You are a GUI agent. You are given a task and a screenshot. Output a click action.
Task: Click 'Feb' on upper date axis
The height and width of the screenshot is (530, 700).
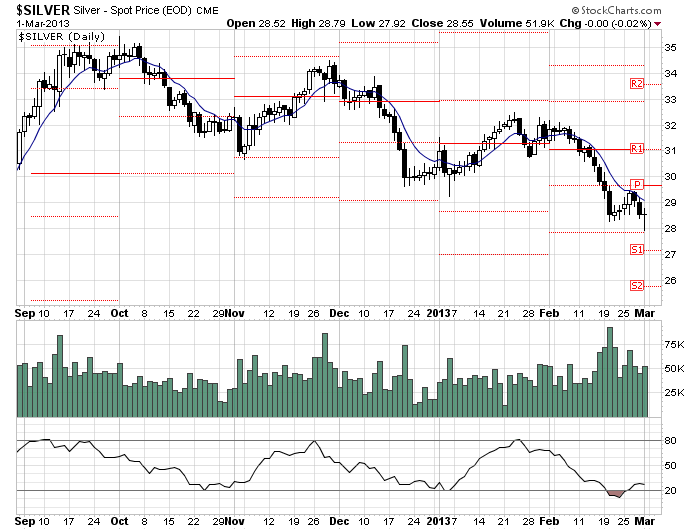coord(549,313)
